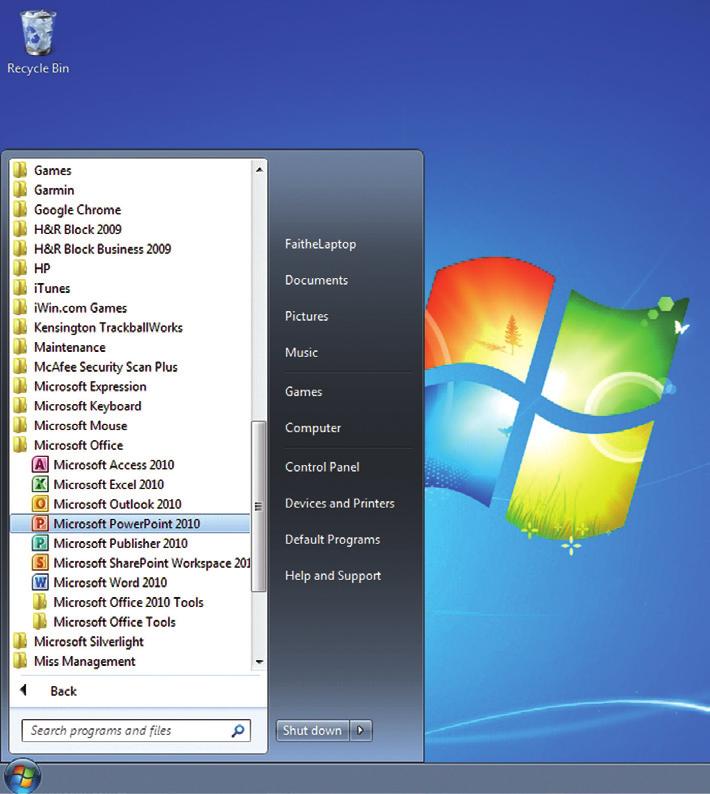Click the Microsoft Word 2010 icon
Viewport: 710px width, 794px height.
(40, 582)
